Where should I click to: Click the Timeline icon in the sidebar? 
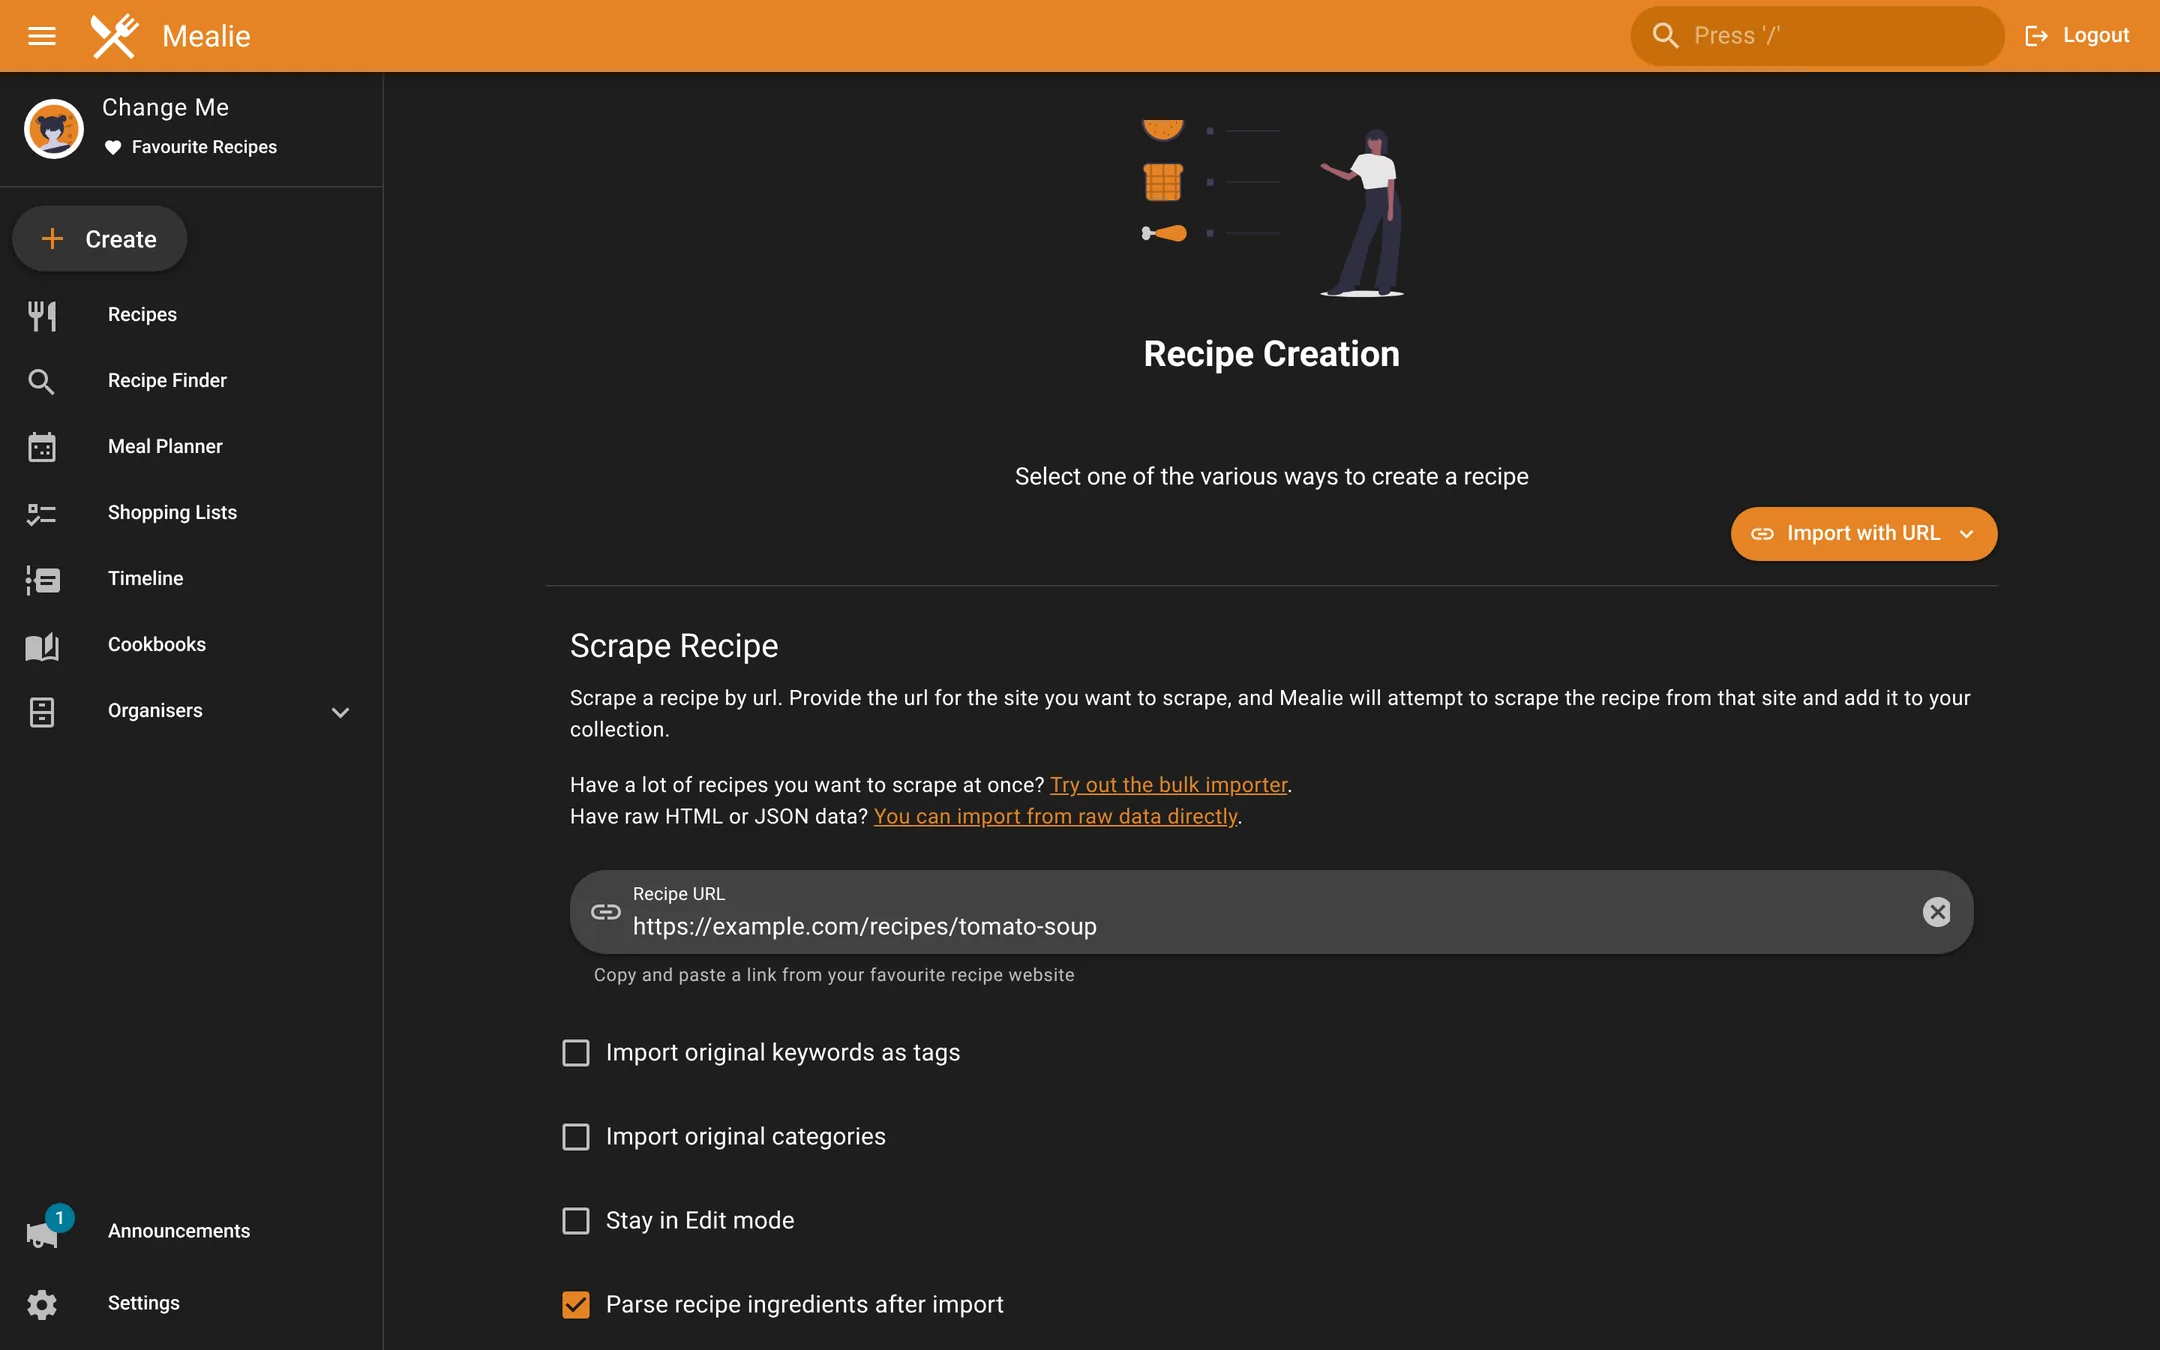click(42, 579)
